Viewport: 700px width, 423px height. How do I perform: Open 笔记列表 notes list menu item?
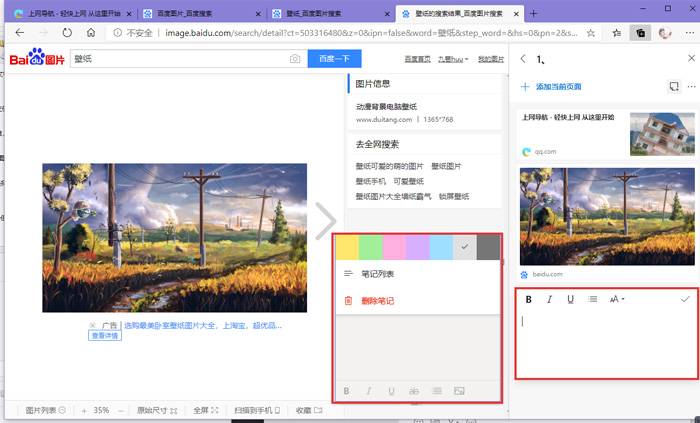417,274
